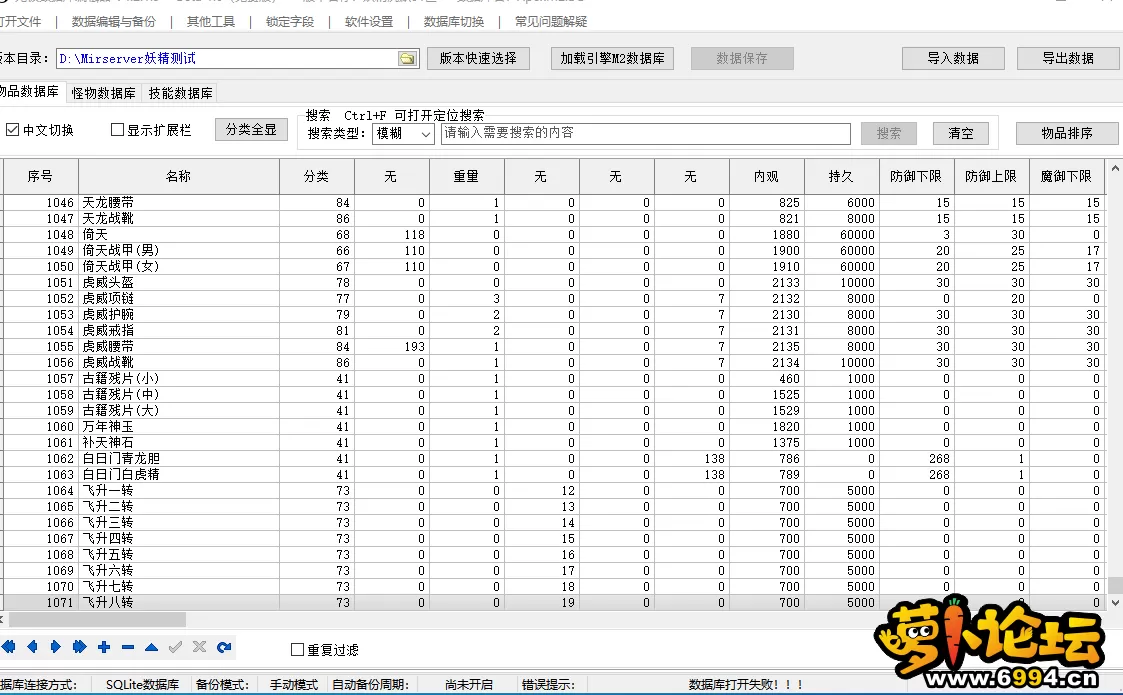
Task: Select row 万年神玉
Action: point(554,426)
